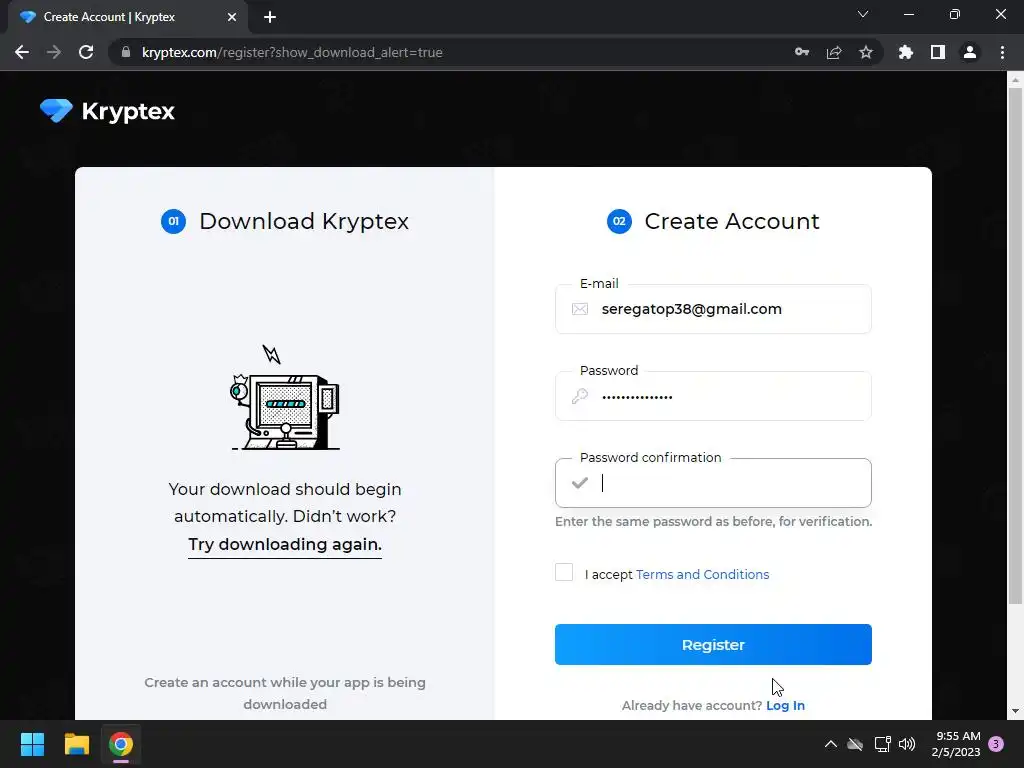The image size is (1024, 768).
Task: Go back using browser back arrow
Action: click(x=22, y=52)
